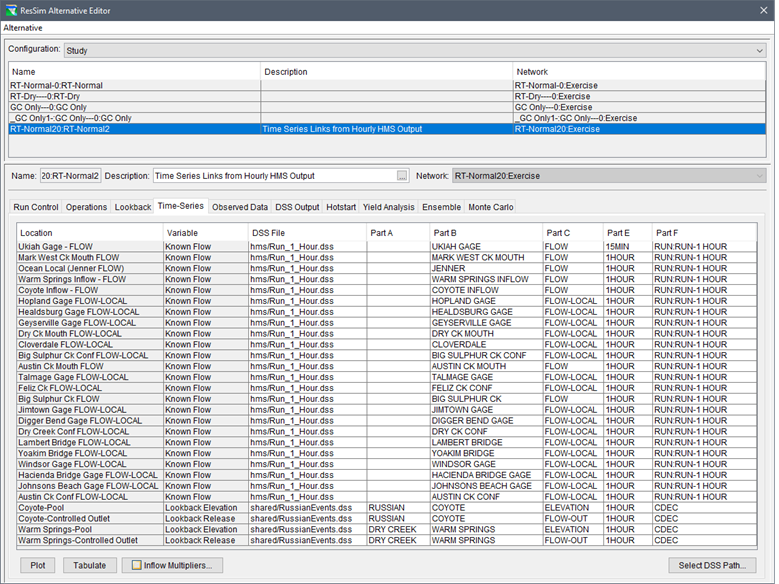Click the Part A column header
Viewport: 779px width, 584px height.
pyautogui.click(x=398, y=233)
